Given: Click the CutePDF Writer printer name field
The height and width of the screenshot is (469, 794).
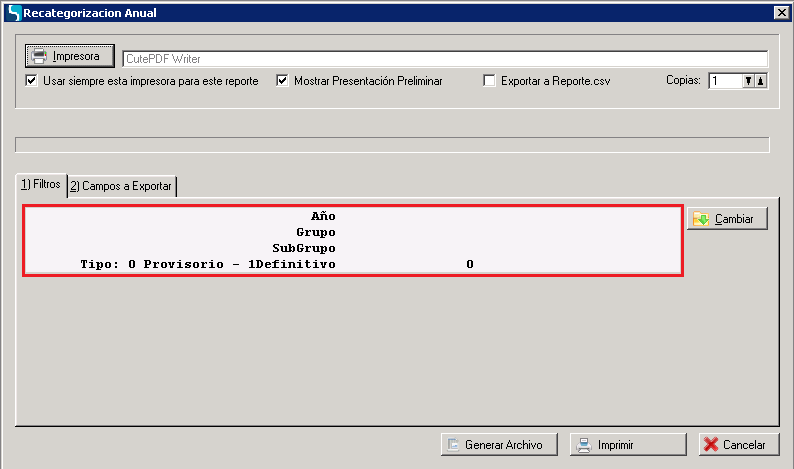Looking at the screenshot, I should (x=444, y=59).
